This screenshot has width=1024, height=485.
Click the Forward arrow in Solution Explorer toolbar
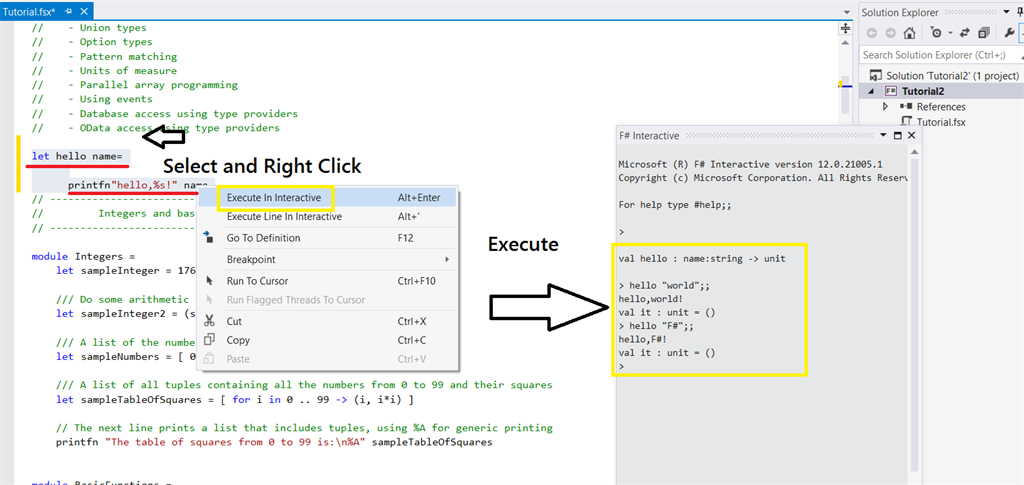(x=889, y=33)
